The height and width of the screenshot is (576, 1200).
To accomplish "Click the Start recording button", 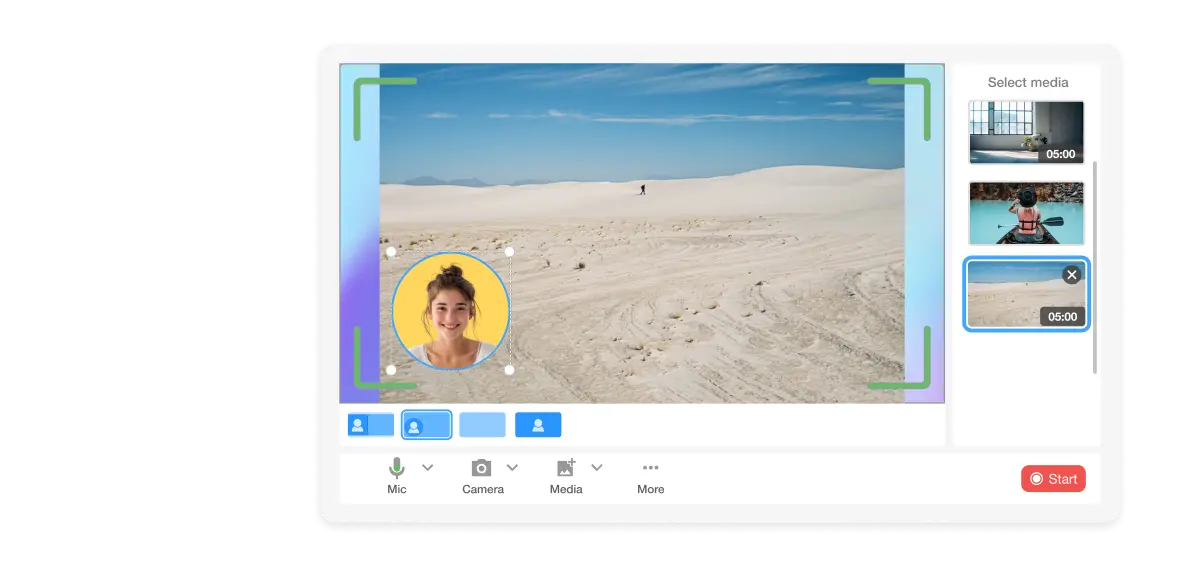I will 1053,478.
